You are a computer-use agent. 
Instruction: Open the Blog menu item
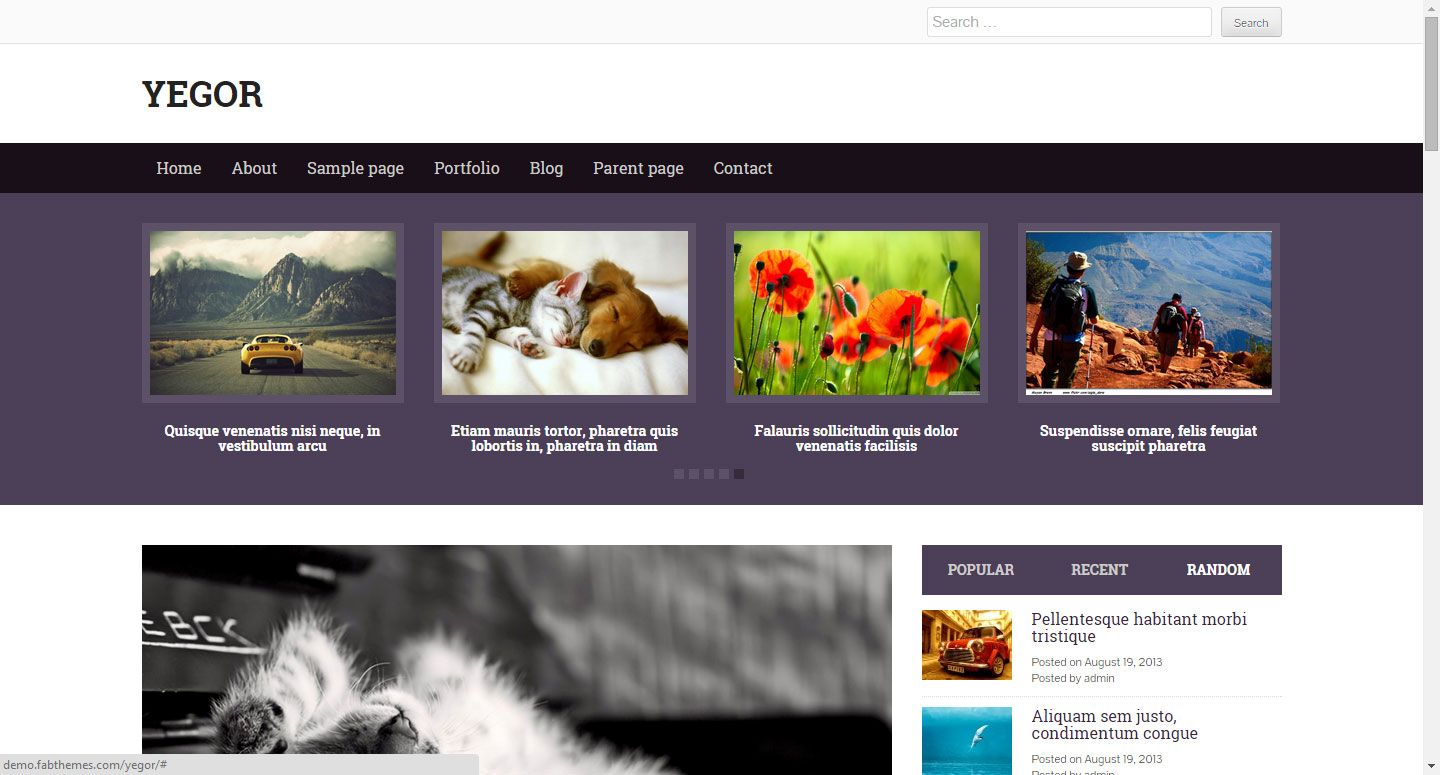tap(546, 168)
